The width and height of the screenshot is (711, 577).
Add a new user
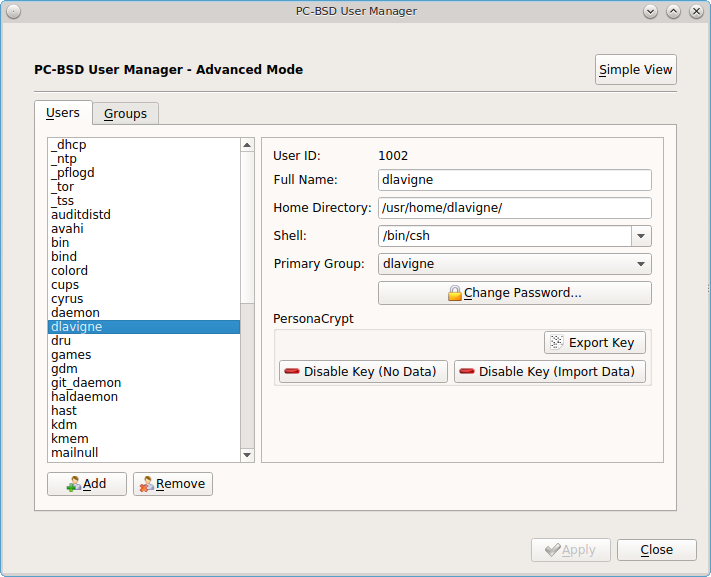(87, 484)
